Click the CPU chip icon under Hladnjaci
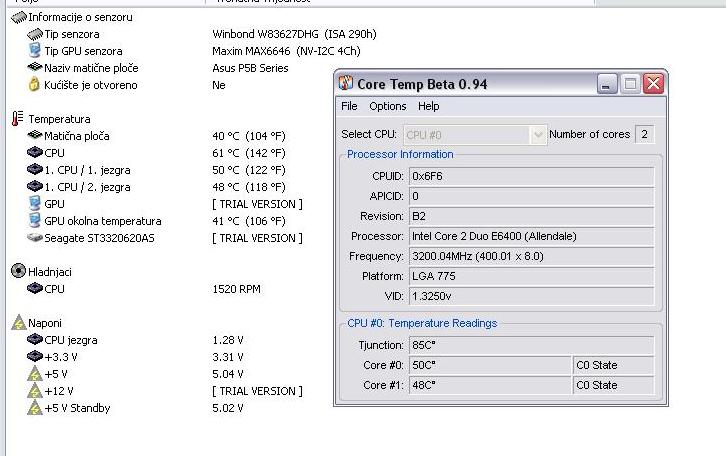This screenshot has width=726, height=456. (35, 288)
